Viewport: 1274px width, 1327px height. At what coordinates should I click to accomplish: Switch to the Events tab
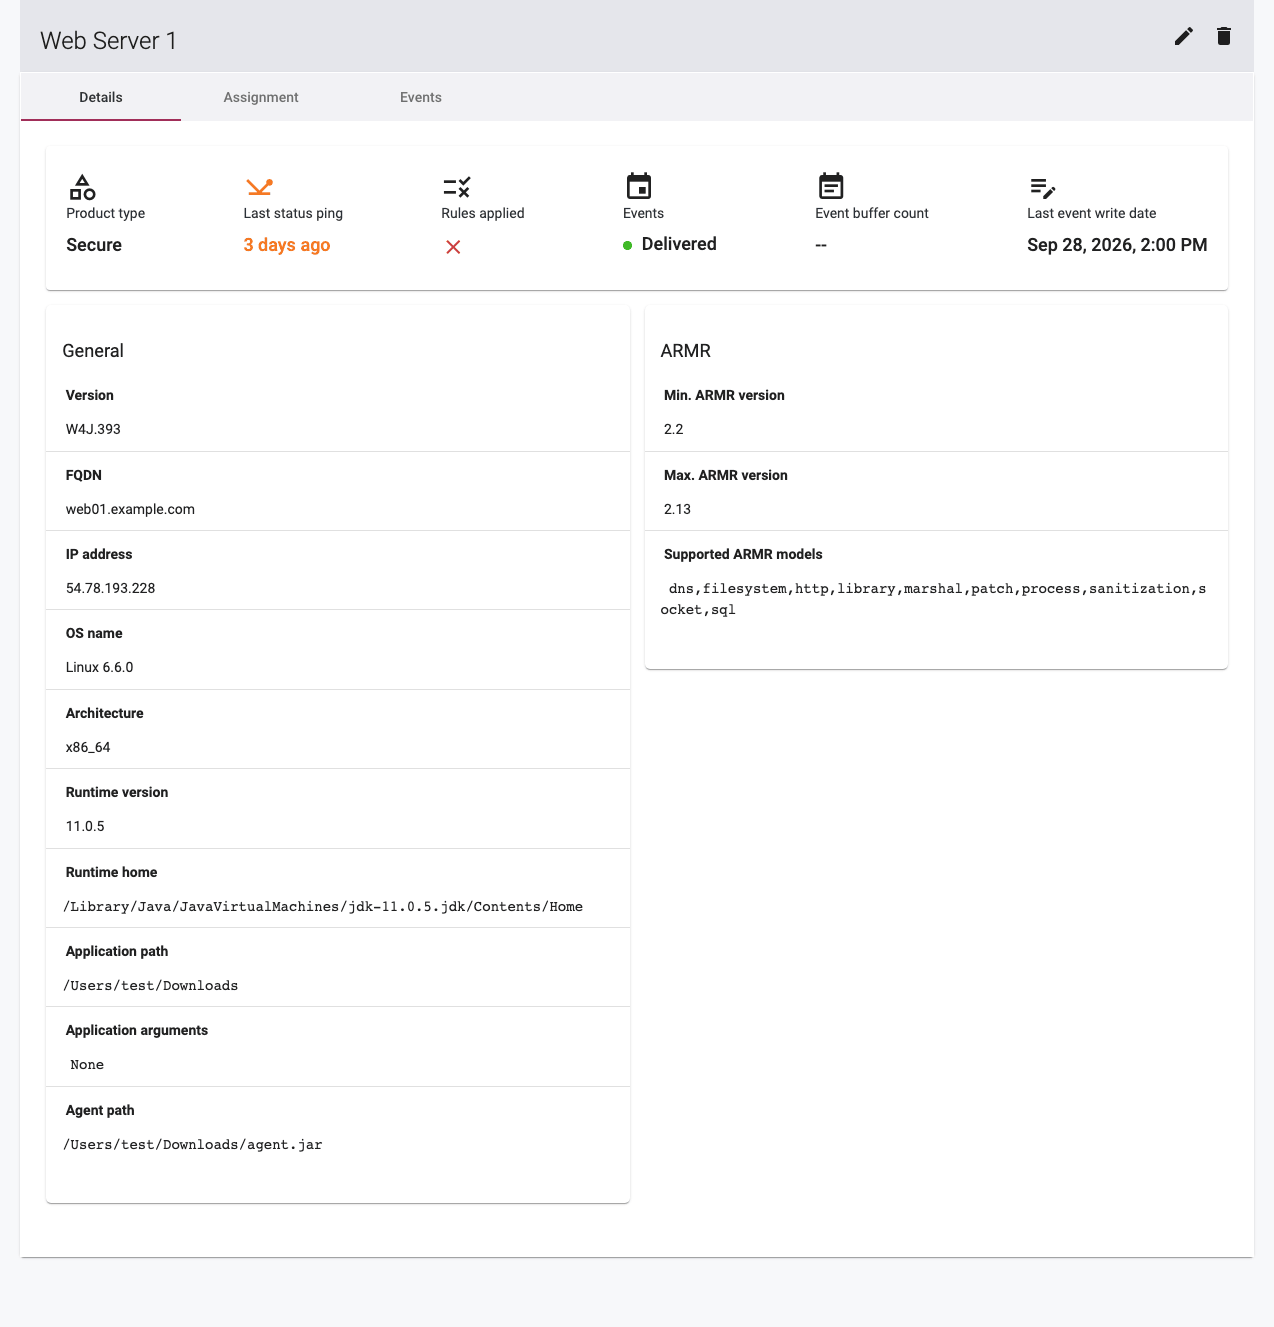(x=421, y=97)
